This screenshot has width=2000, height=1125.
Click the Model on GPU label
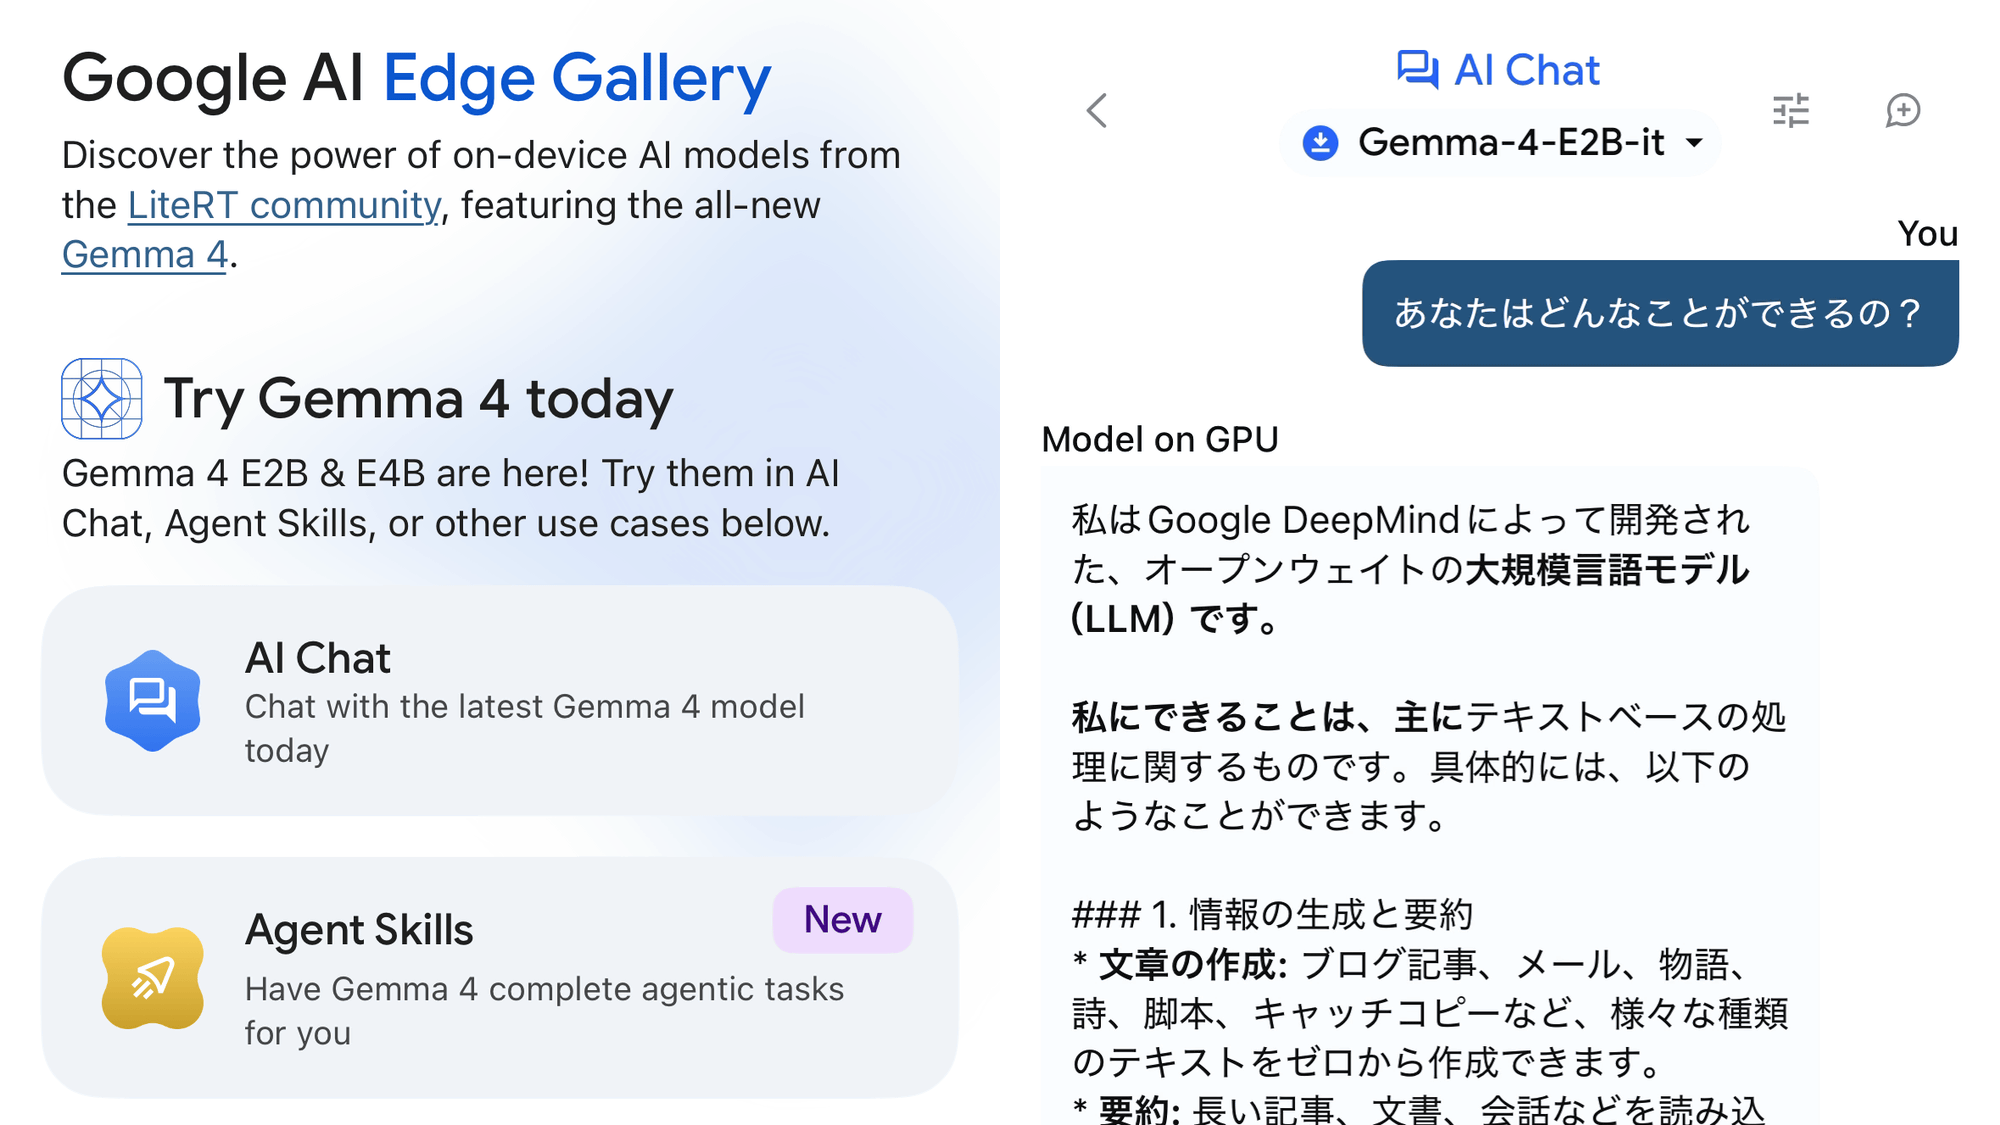tap(1160, 440)
